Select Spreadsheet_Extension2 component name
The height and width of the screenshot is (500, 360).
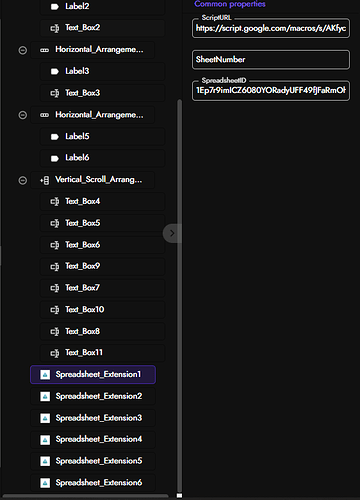[99, 396]
